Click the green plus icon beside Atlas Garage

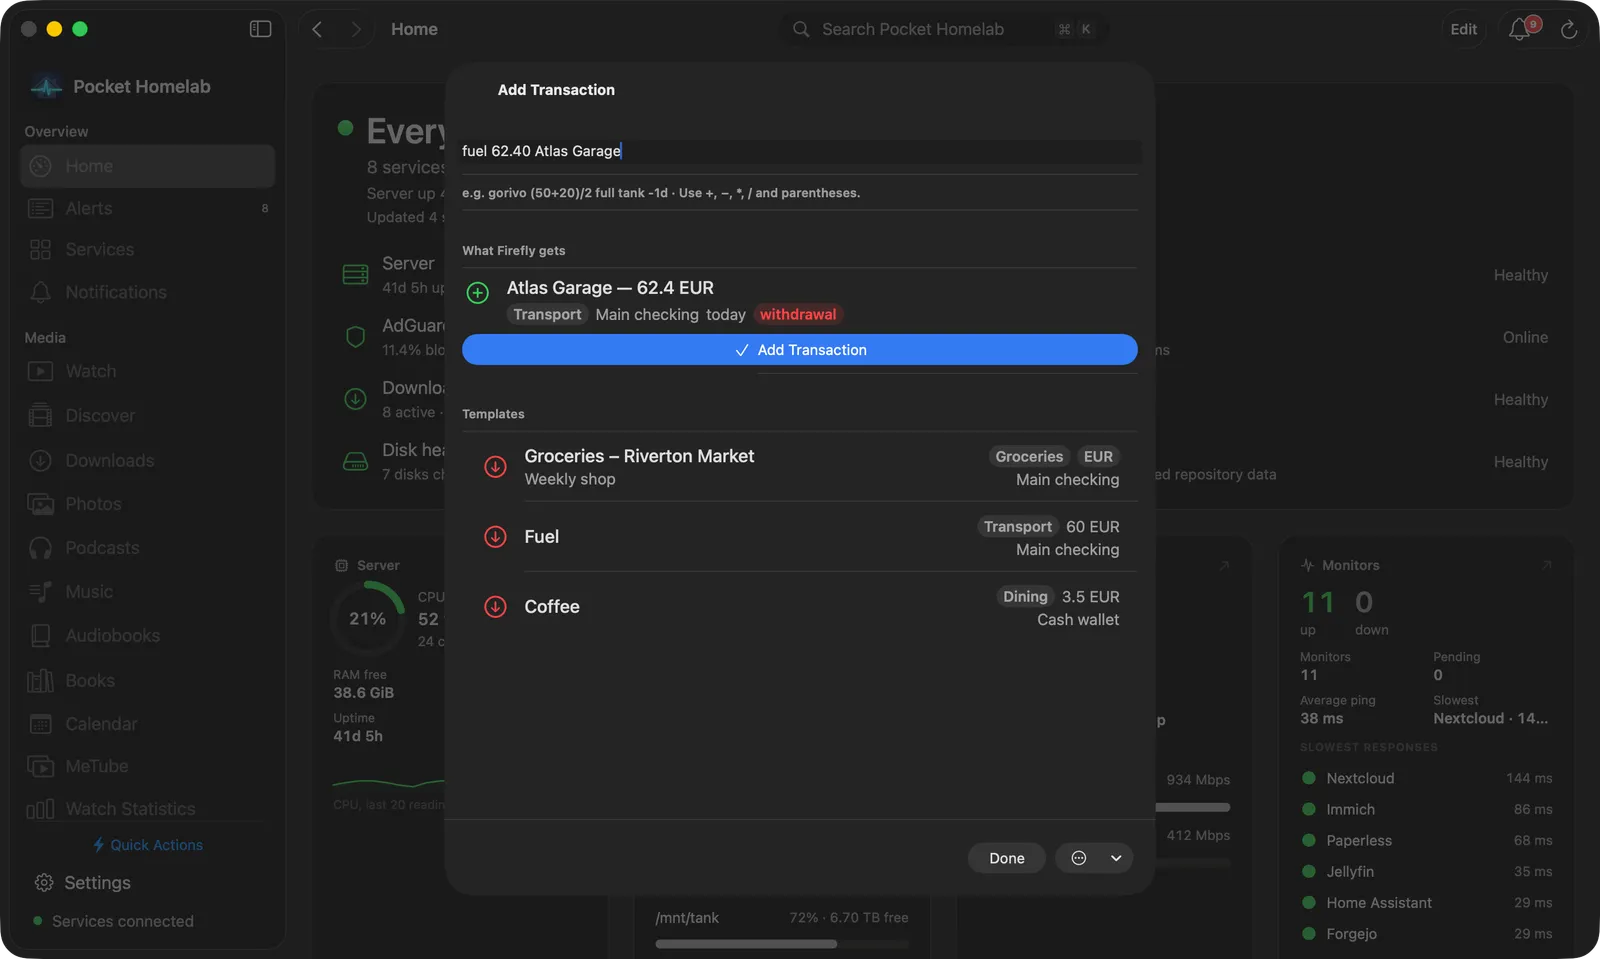478,292
